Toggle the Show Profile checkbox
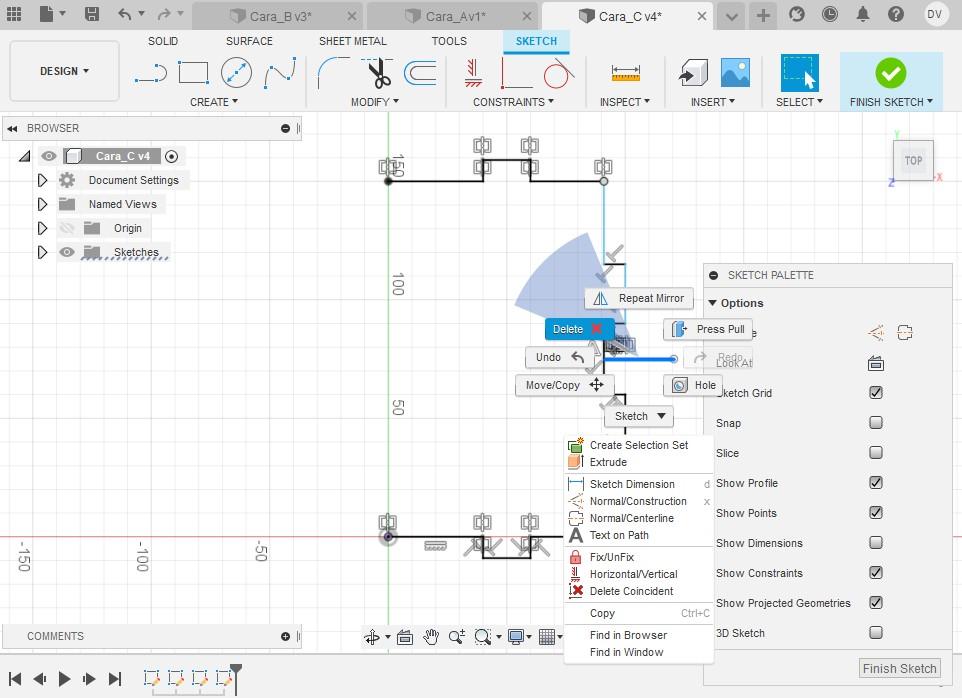This screenshot has width=962, height=698. click(875, 483)
